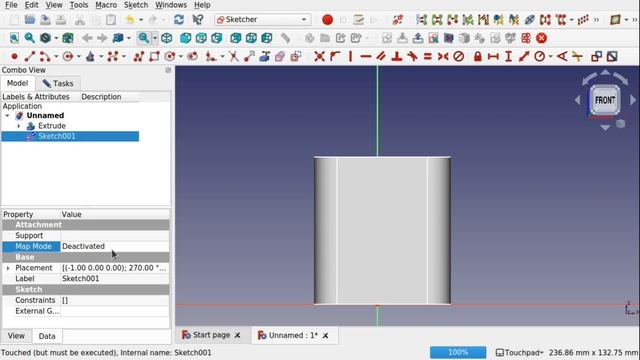640x360 pixels.
Task: Set the view to Front using toolbar cube
Action: pos(186,38)
